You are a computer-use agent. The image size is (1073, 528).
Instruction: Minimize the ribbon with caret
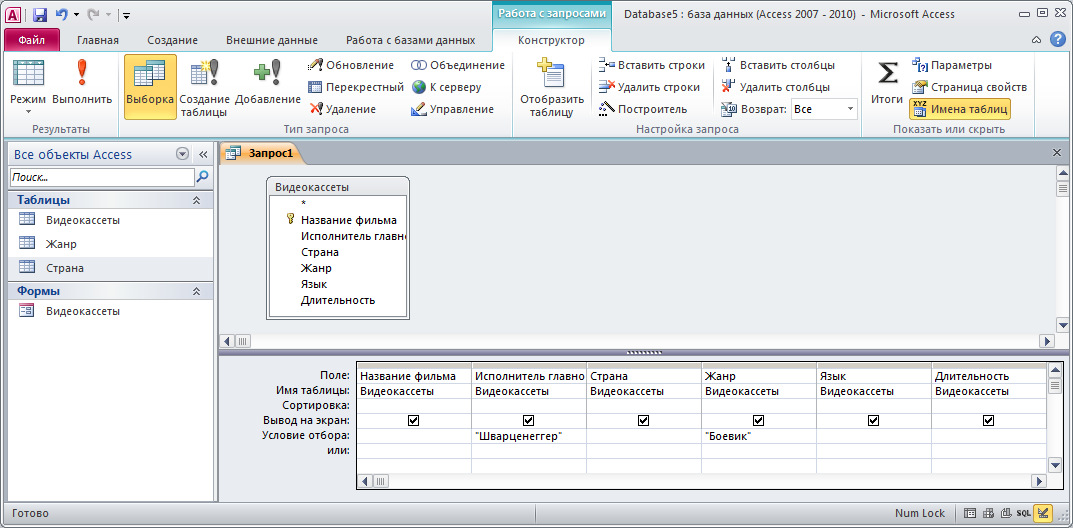click(x=1037, y=40)
